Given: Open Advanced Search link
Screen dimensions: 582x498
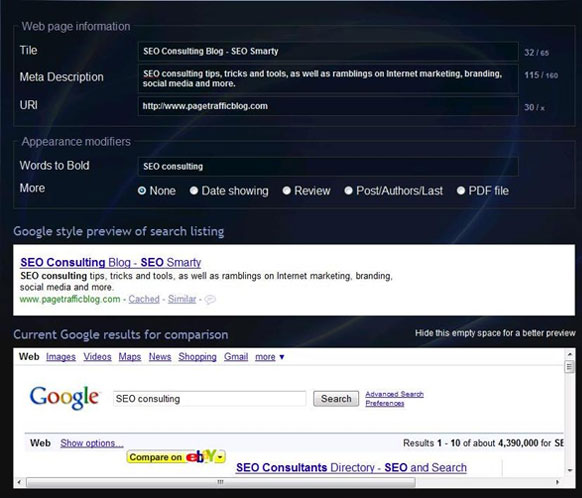Looking at the screenshot, I should pyautogui.click(x=395, y=394).
